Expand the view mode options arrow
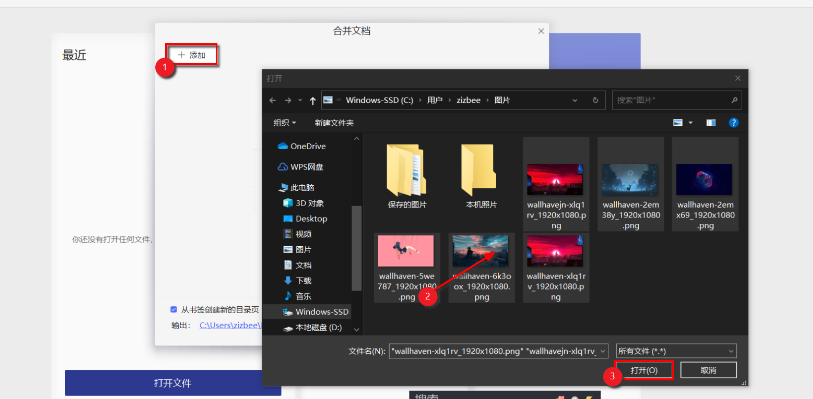This screenshot has width=813, height=399. click(691, 123)
